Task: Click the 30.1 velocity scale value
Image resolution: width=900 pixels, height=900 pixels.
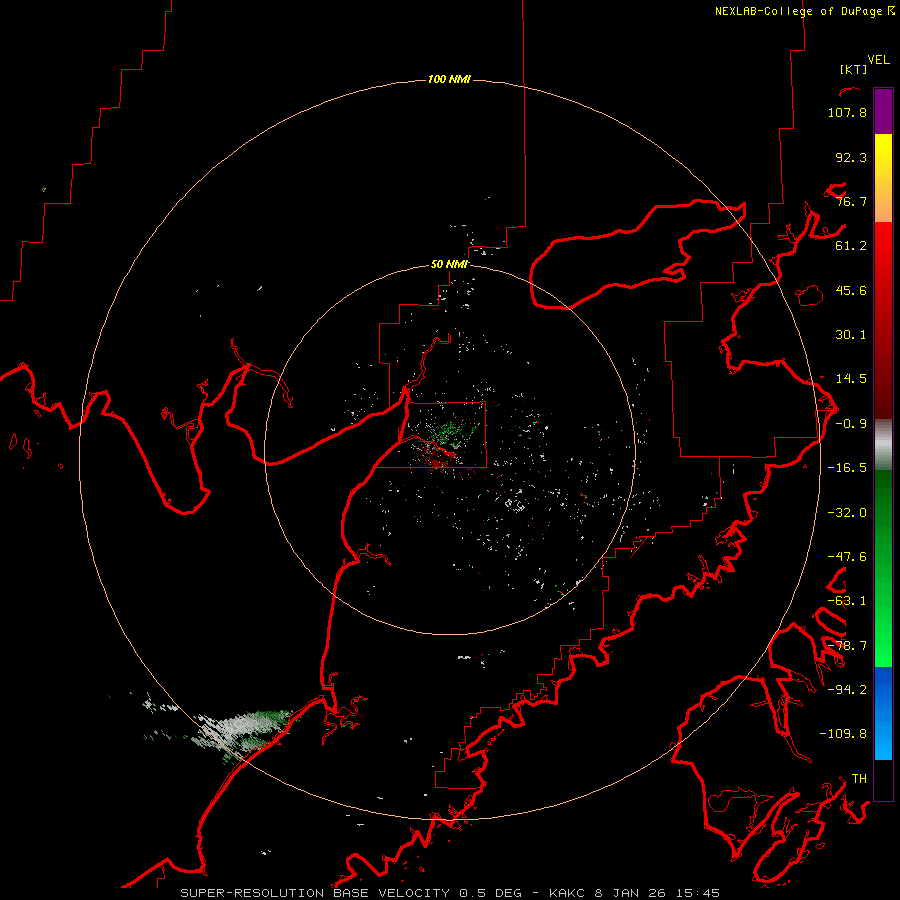Action: click(851, 335)
